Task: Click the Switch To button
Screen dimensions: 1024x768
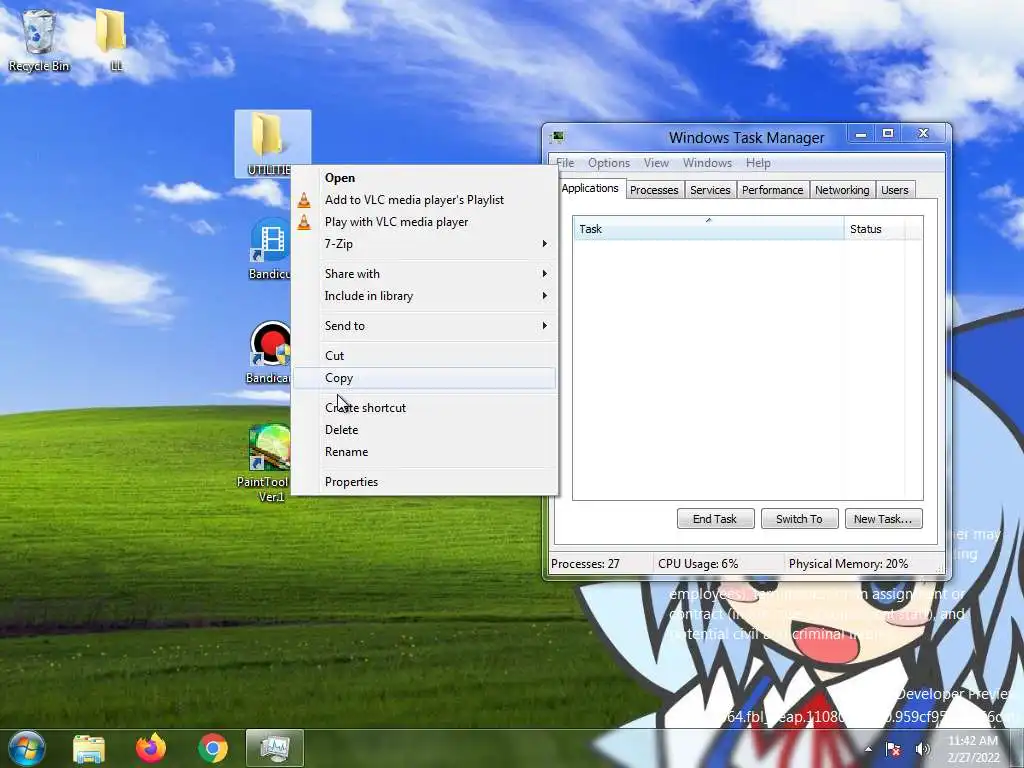Action: click(799, 519)
